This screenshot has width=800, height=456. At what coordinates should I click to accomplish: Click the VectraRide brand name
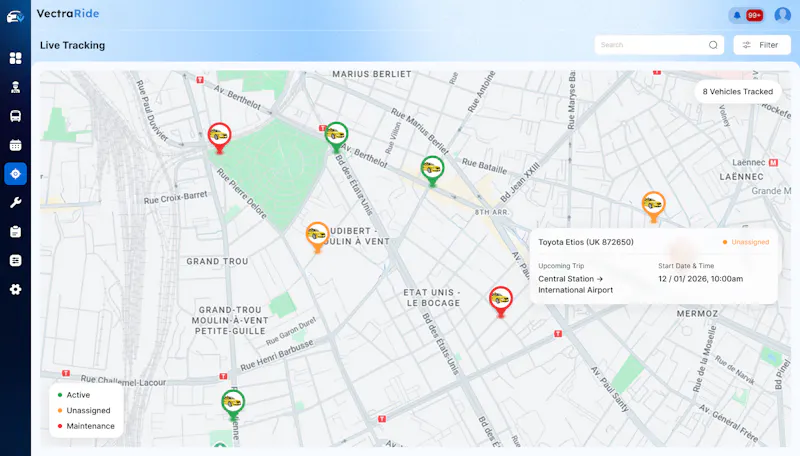tap(68, 14)
